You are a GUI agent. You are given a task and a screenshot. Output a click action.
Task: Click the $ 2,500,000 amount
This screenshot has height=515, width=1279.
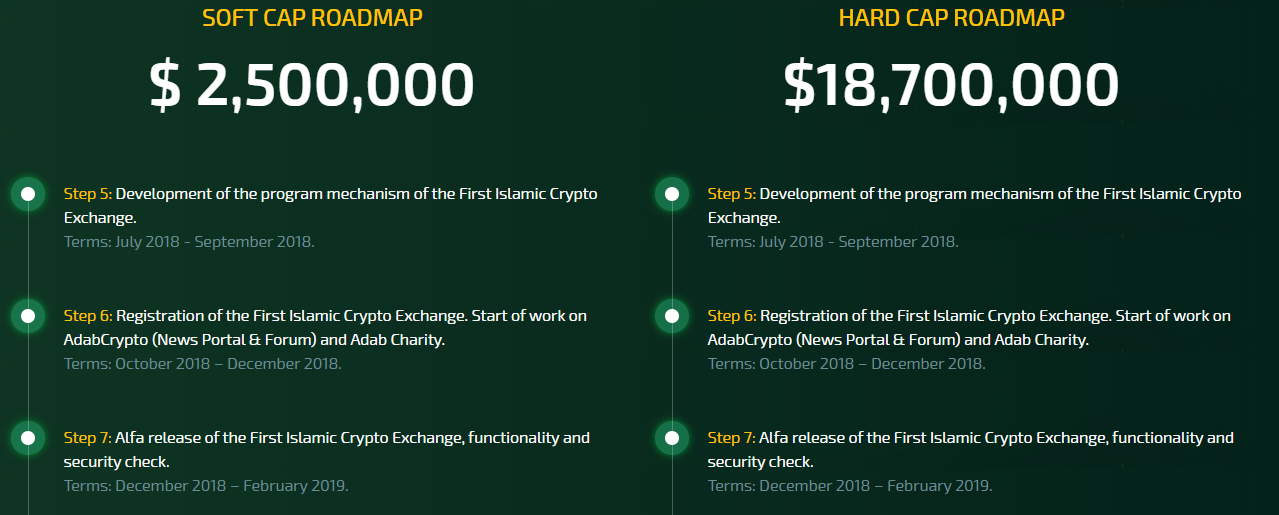point(312,85)
